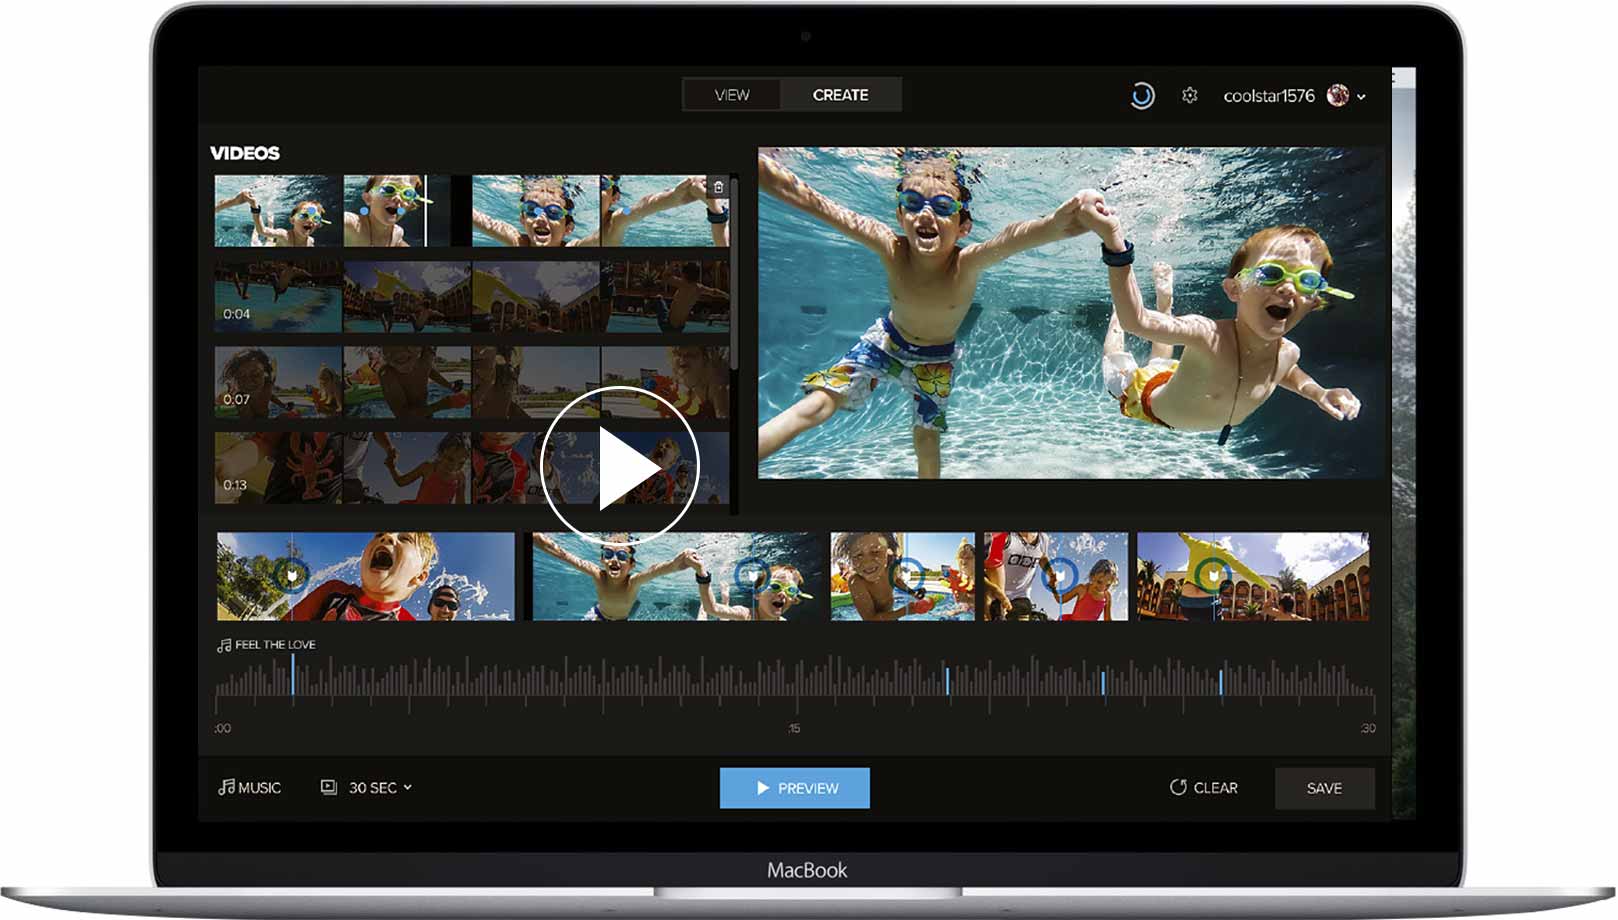Click CLEAR to reset the timeline
The height and width of the screenshot is (920, 1618).
click(1204, 788)
